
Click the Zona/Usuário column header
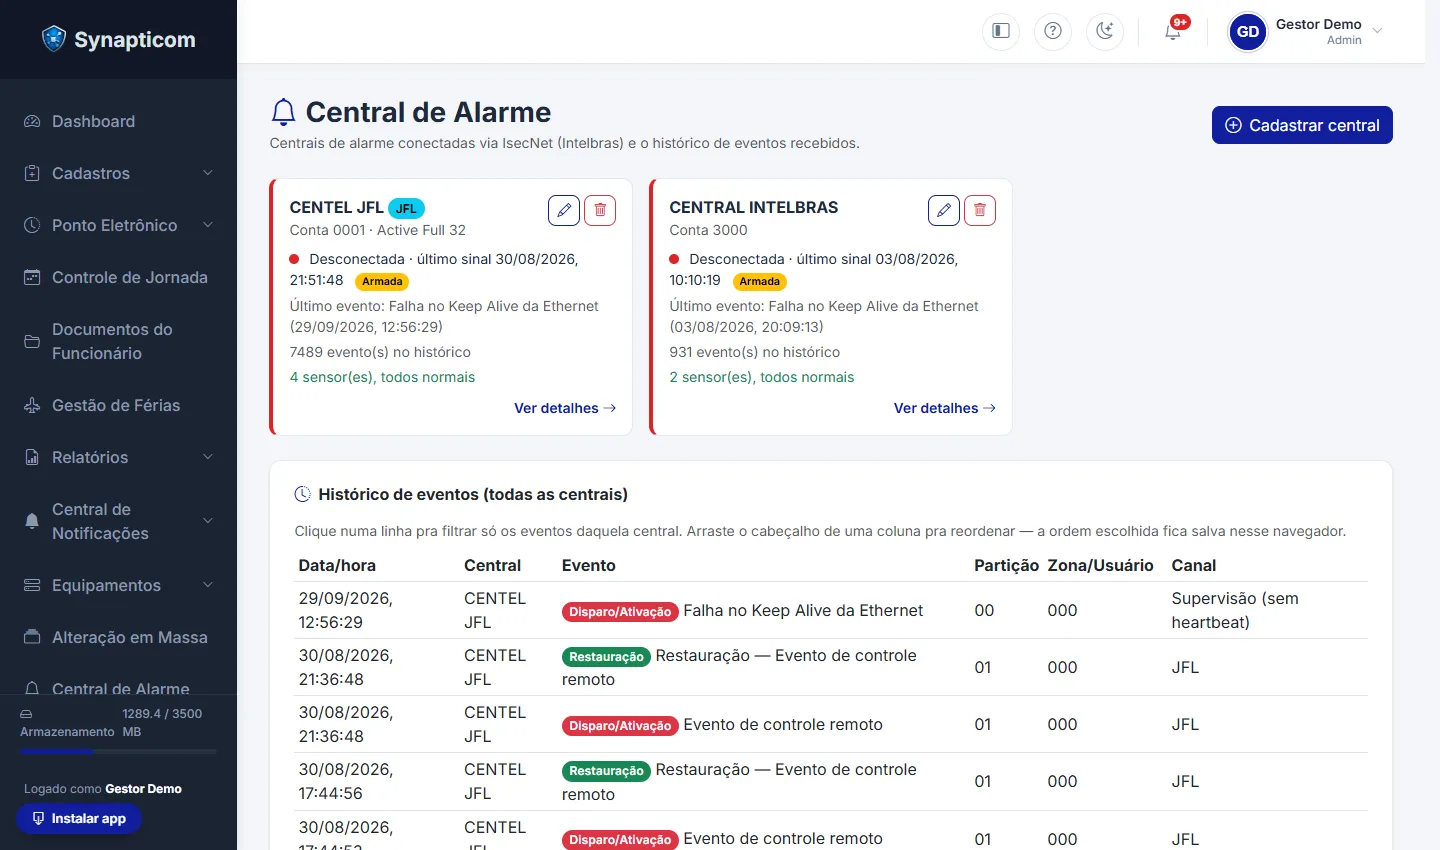pyautogui.click(x=1101, y=565)
